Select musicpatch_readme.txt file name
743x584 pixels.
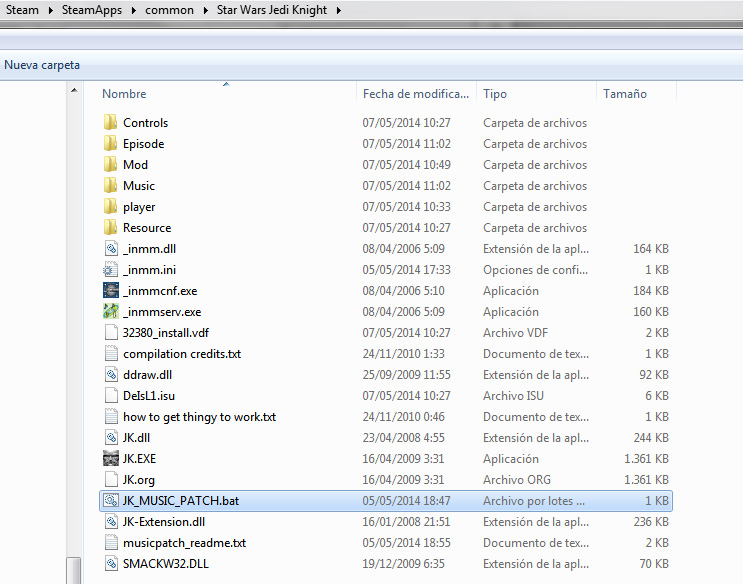[184, 543]
